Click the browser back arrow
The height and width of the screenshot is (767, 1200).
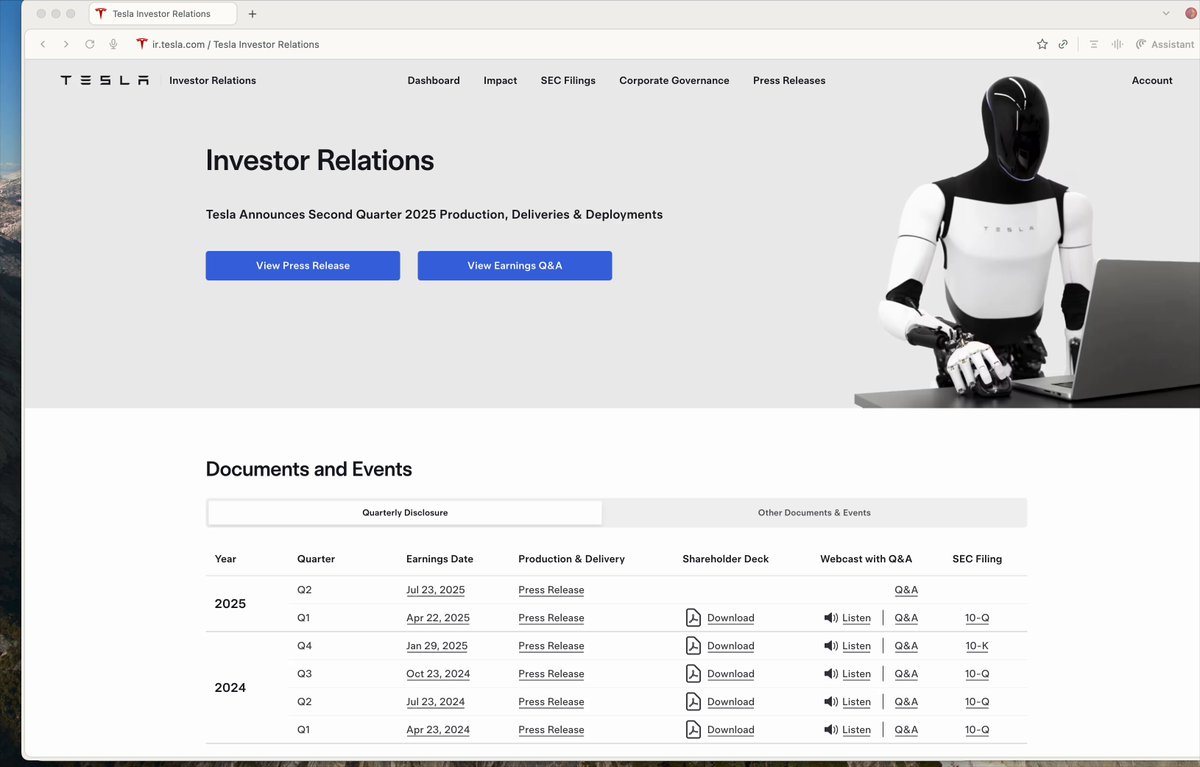click(x=43, y=44)
